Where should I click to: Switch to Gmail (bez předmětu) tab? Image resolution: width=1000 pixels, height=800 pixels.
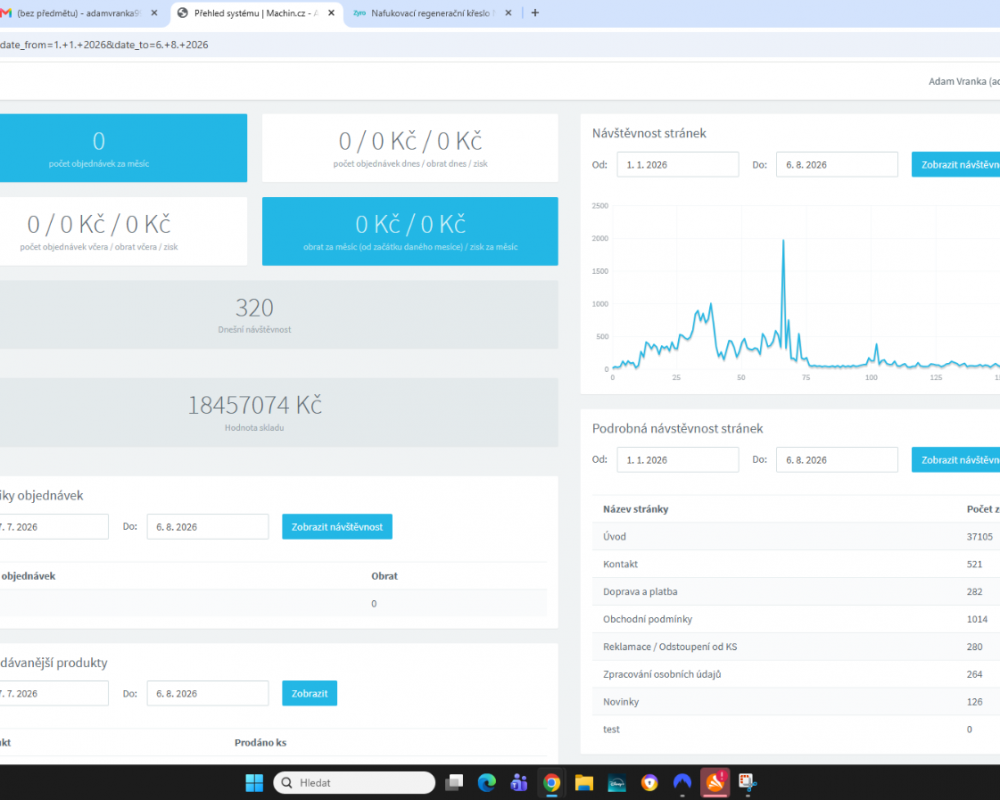click(78, 13)
